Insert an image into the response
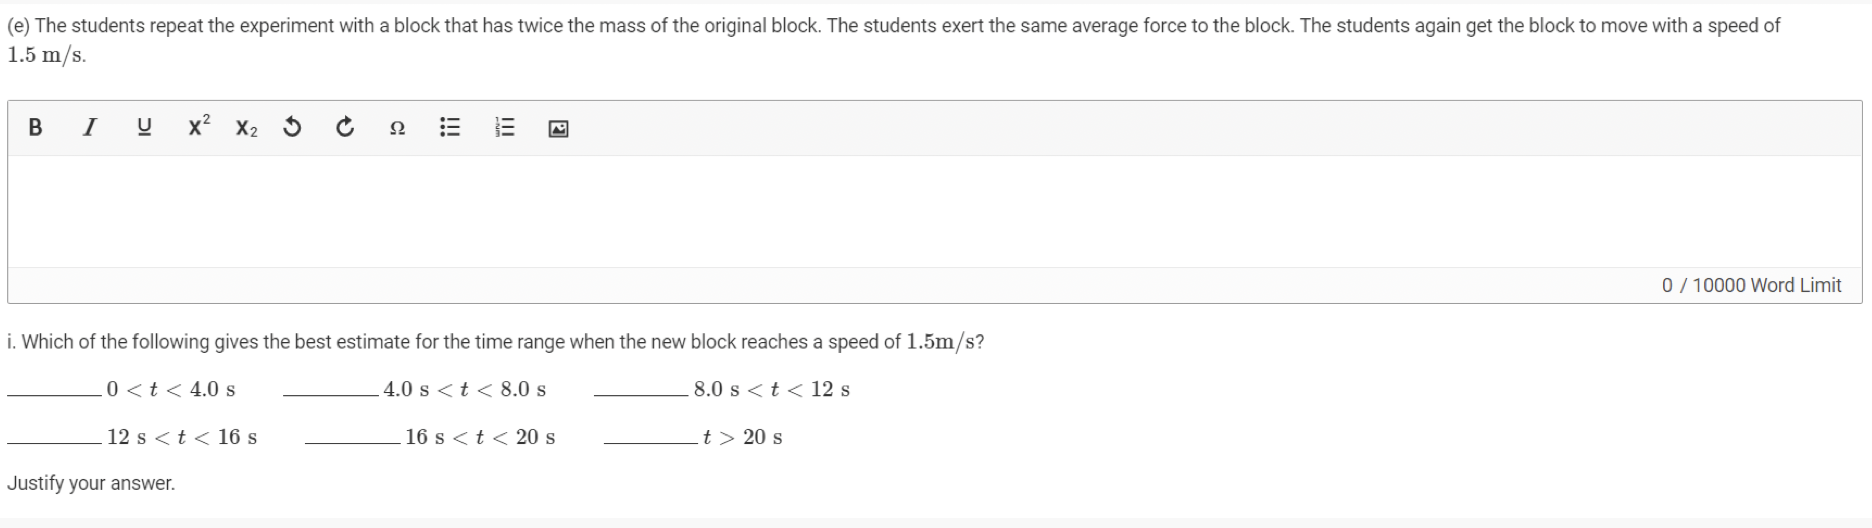The image size is (1872, 528). (x=559, y=129)
